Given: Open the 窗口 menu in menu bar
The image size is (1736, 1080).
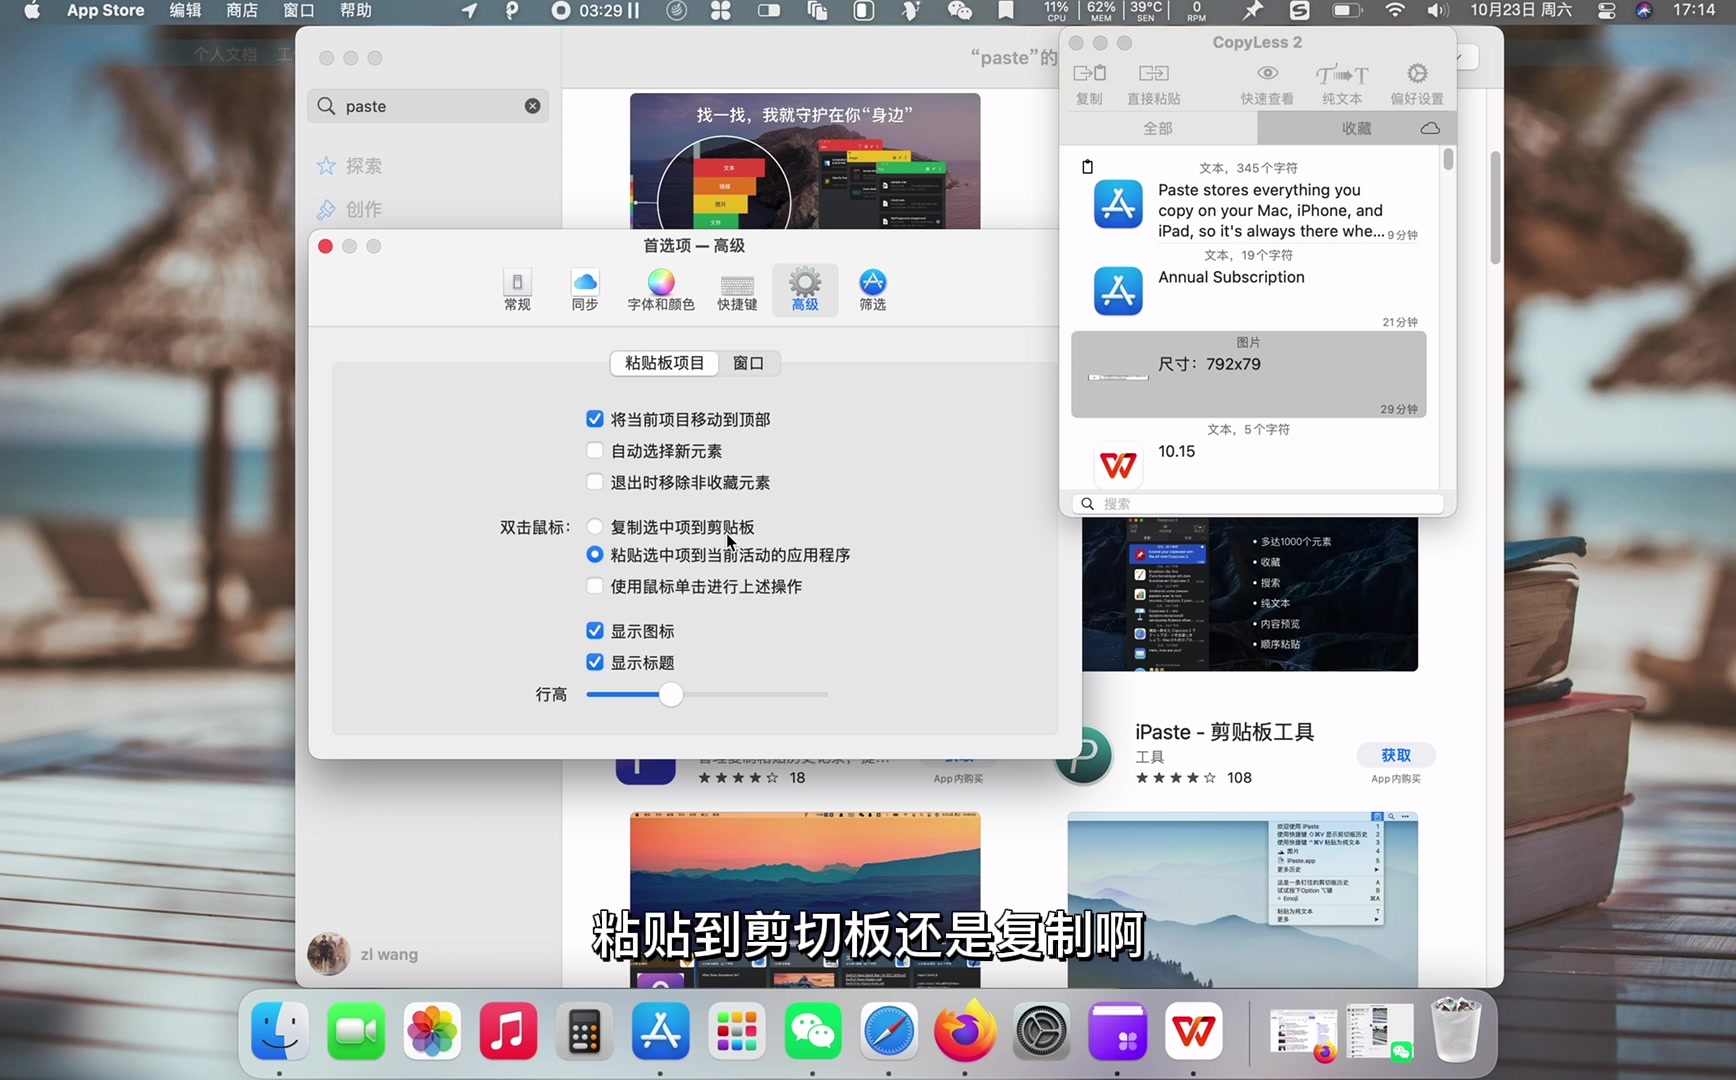Looking at the screenshot, I should [299, 11].
